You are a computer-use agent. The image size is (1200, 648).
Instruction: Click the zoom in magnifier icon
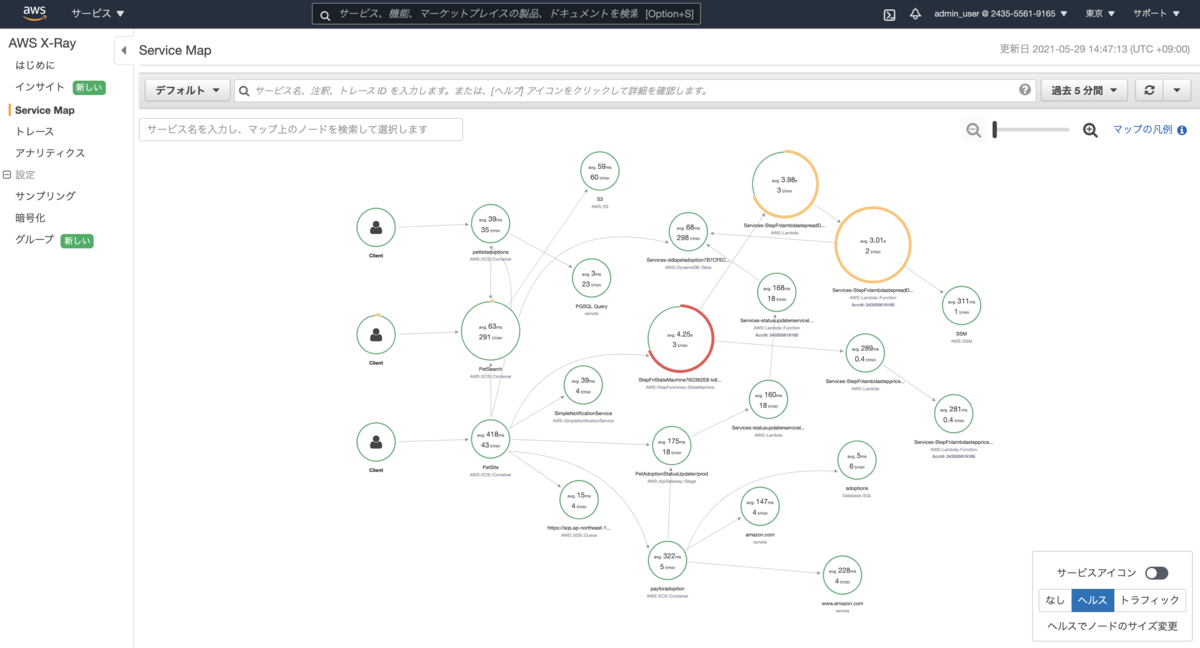(x=1091, y=130)
